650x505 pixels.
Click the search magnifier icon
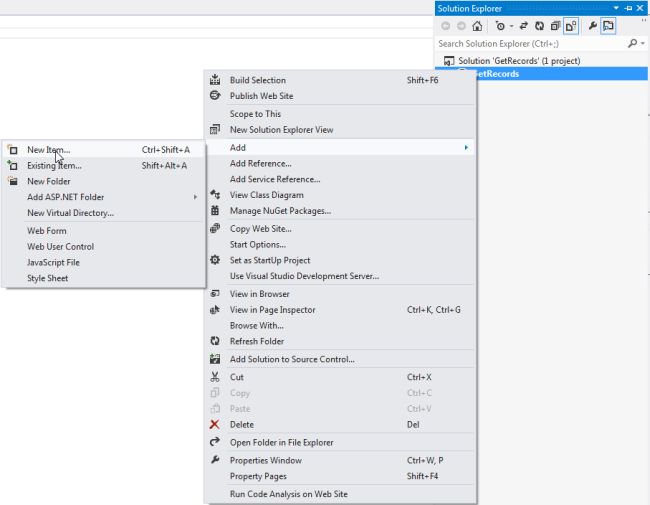click(x=633, y=43)
